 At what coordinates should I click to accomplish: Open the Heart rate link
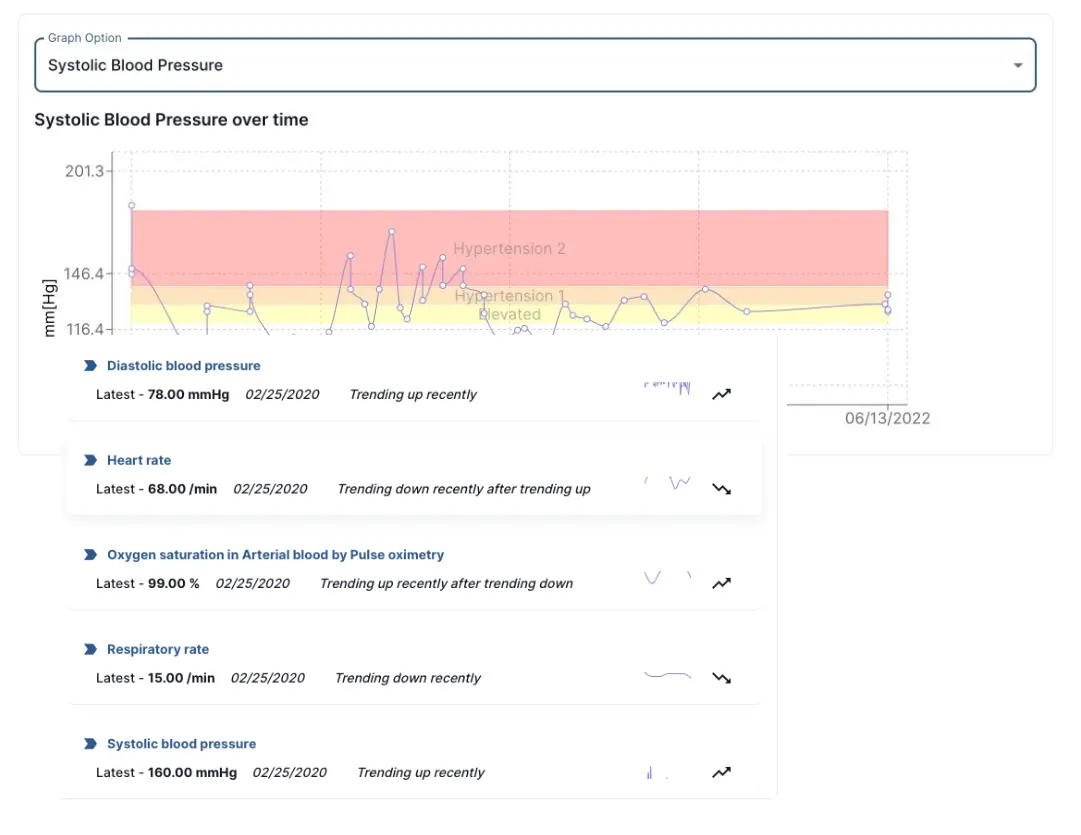[x=139, y=460]
